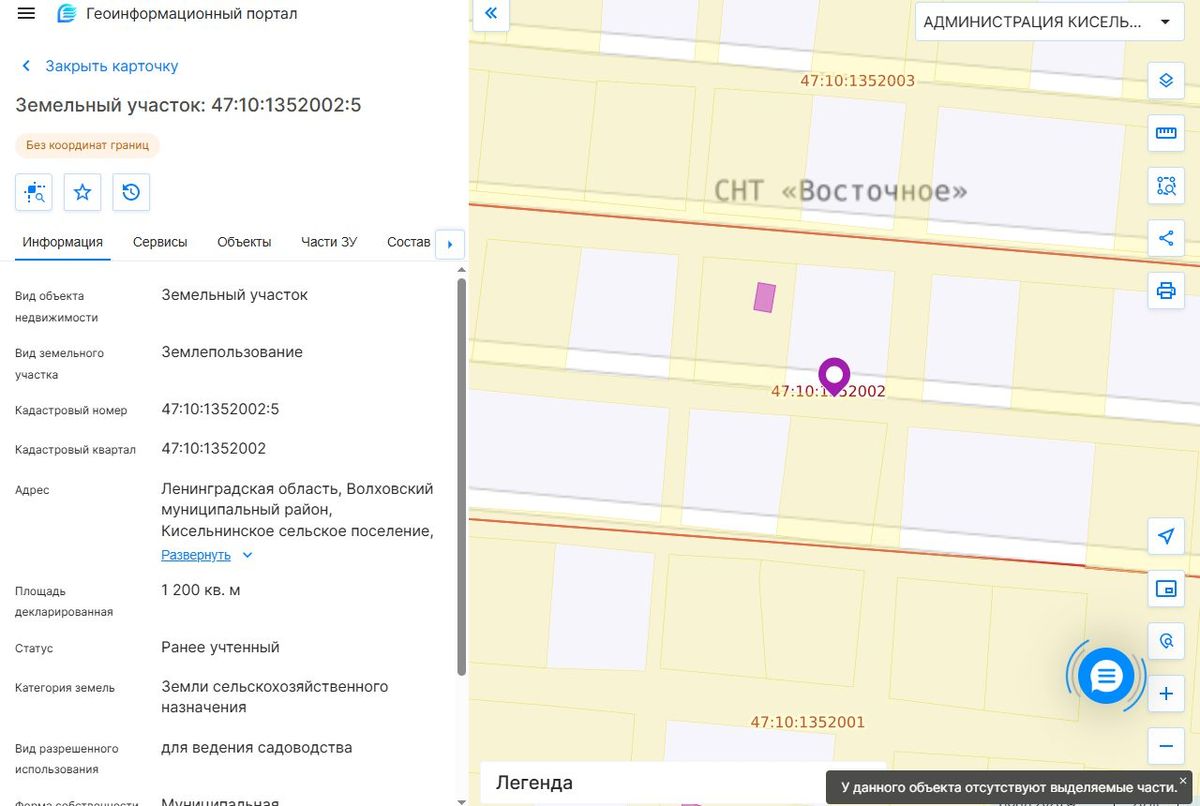Switch to the Состав tab
The width and height of the screenshot is (1200, 806).
tap(408, 242)
